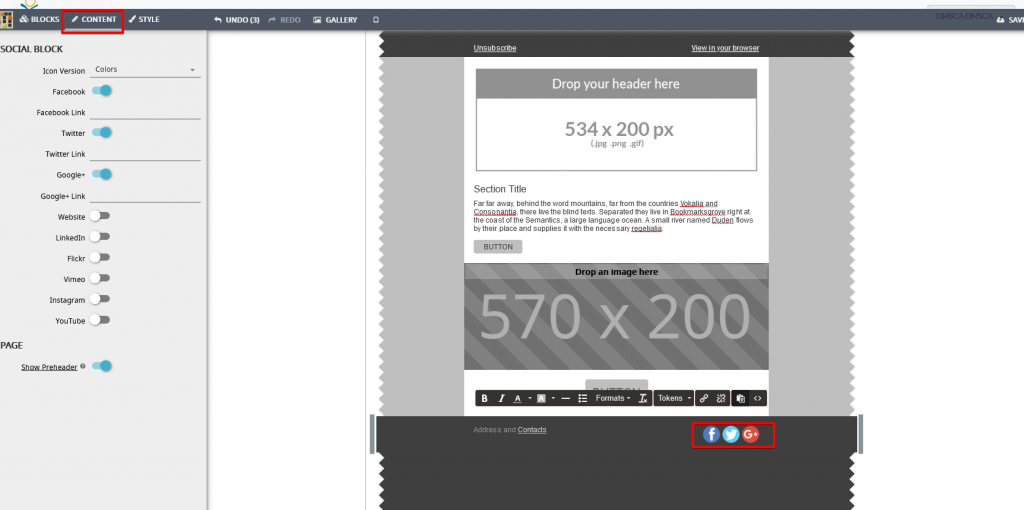The width and height of the screenshot is (1024, 510).
Task: Click the Twitter Link input field
Action: 145,154
